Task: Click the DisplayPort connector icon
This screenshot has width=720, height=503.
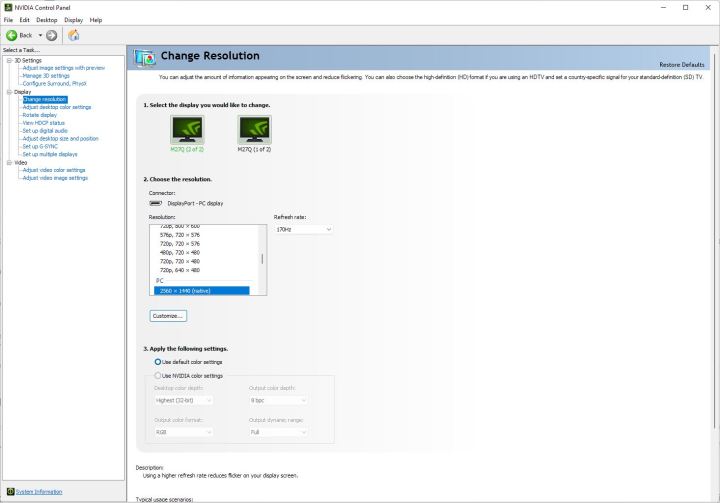Action: (x=156, y=203)
